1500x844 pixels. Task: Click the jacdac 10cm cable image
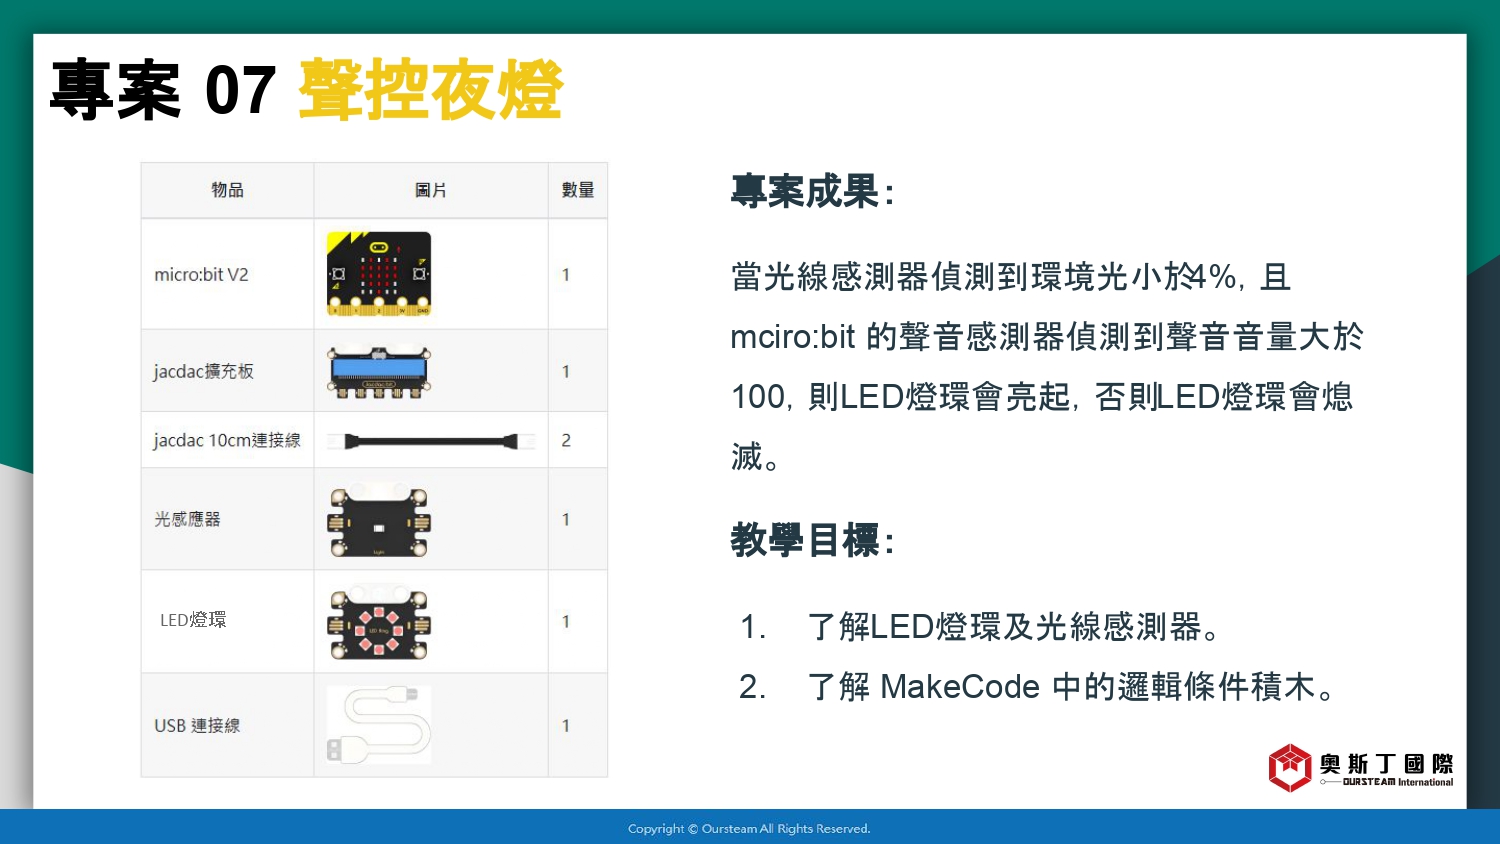pyautogui.click(x=431, y=441)
